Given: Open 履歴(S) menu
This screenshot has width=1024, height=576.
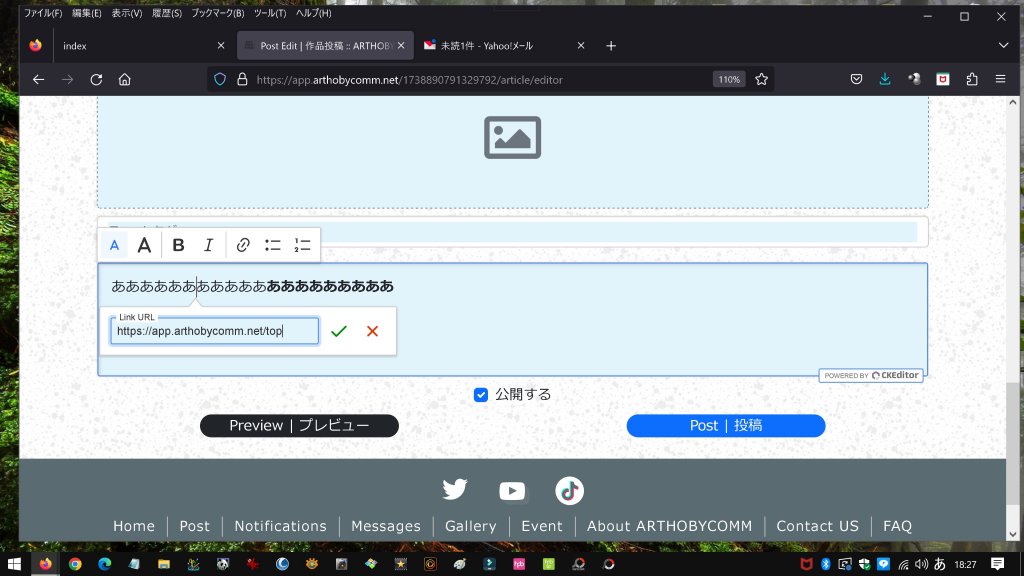Looking at the screenshot, I should pos(167,13).
